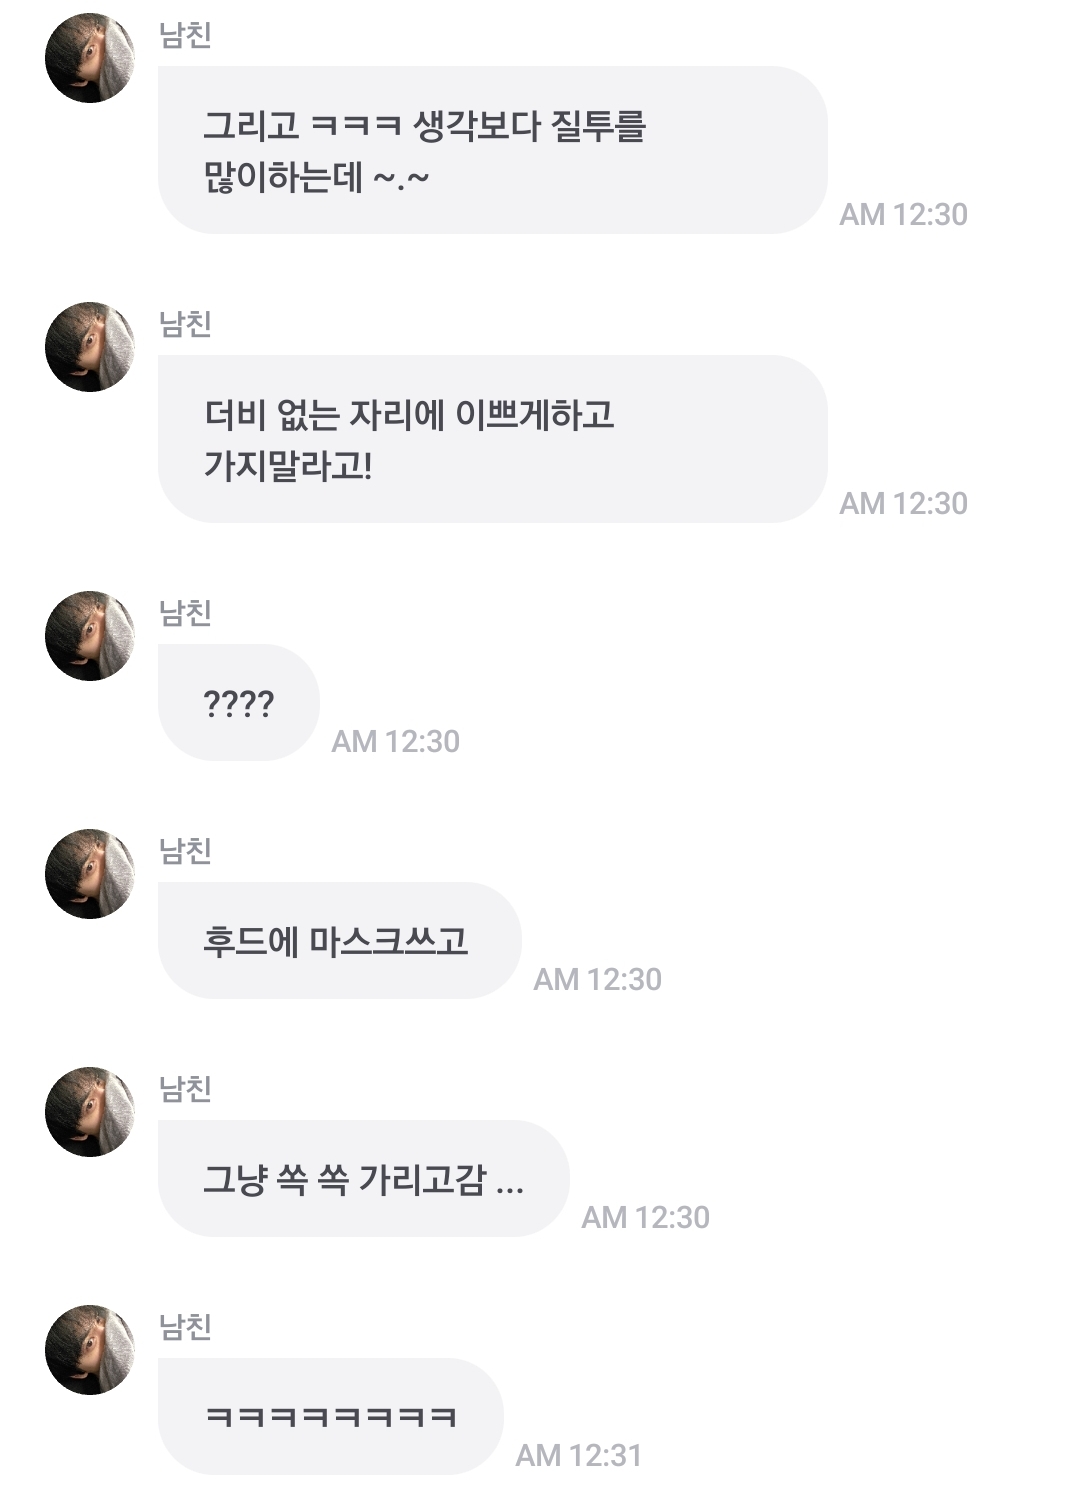Click sender name 남친 above 그냥 쏙 쏙
The width and height of the screenshot is (1080, 1490).
[185, 1089]
